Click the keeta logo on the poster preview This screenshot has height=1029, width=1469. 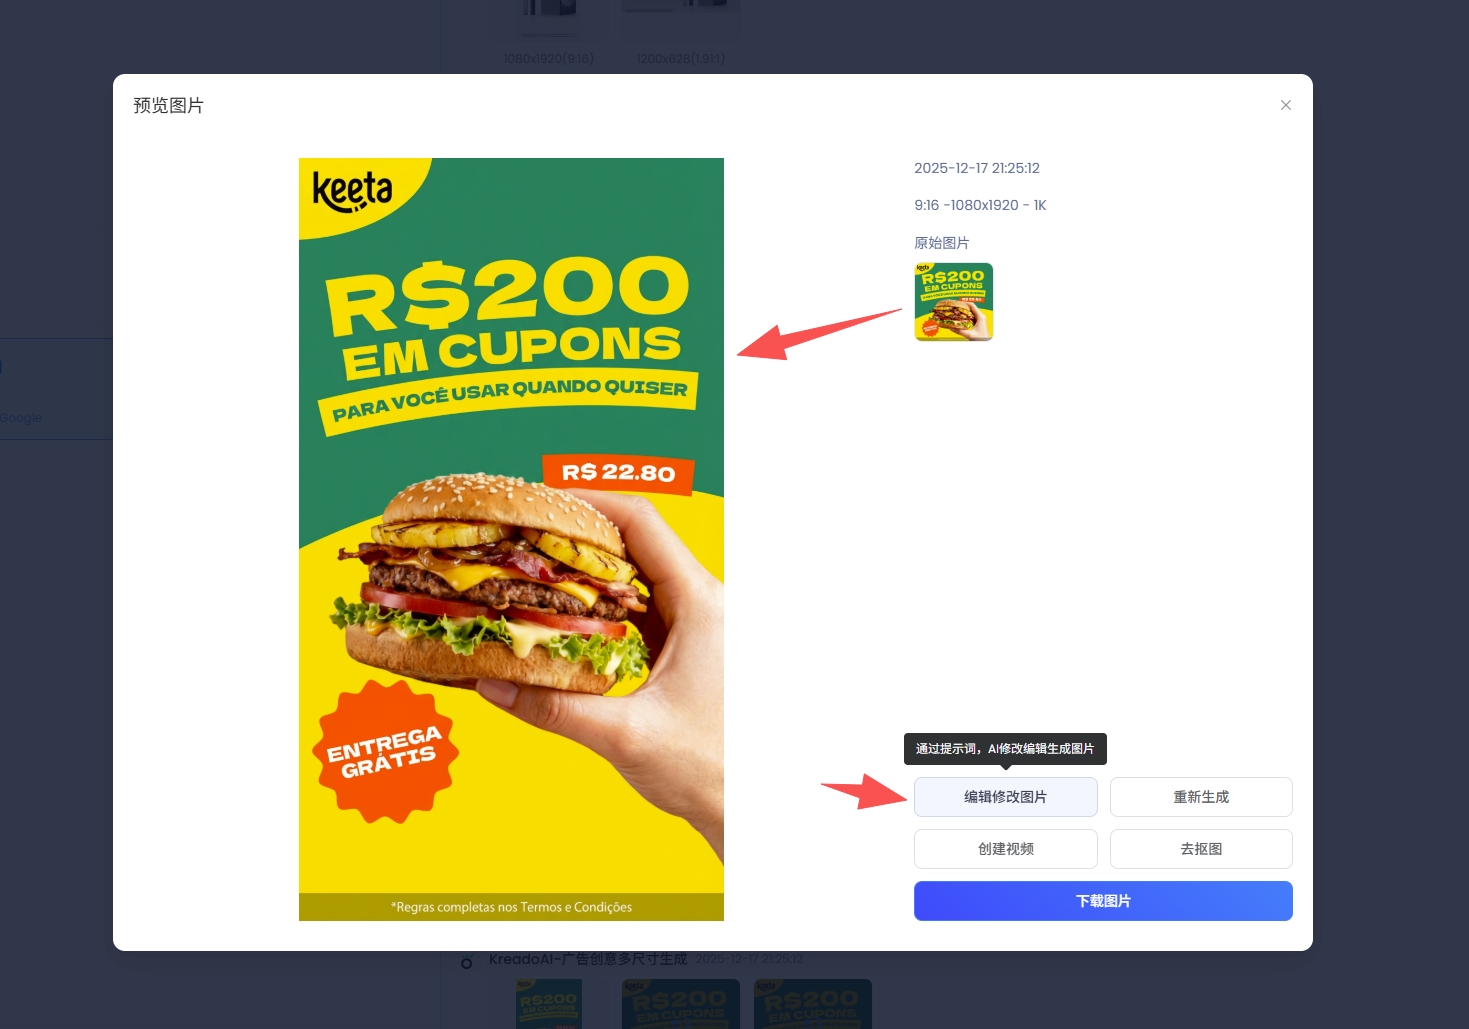tap(352, 190)
